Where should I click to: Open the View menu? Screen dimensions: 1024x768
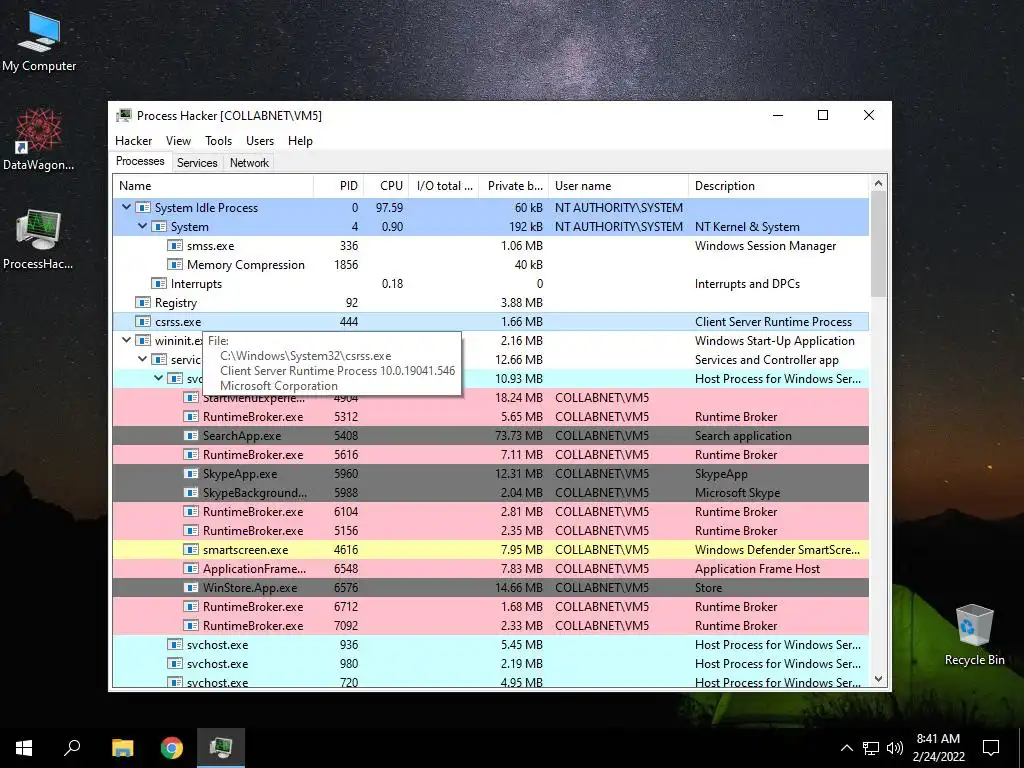point(178,140)
